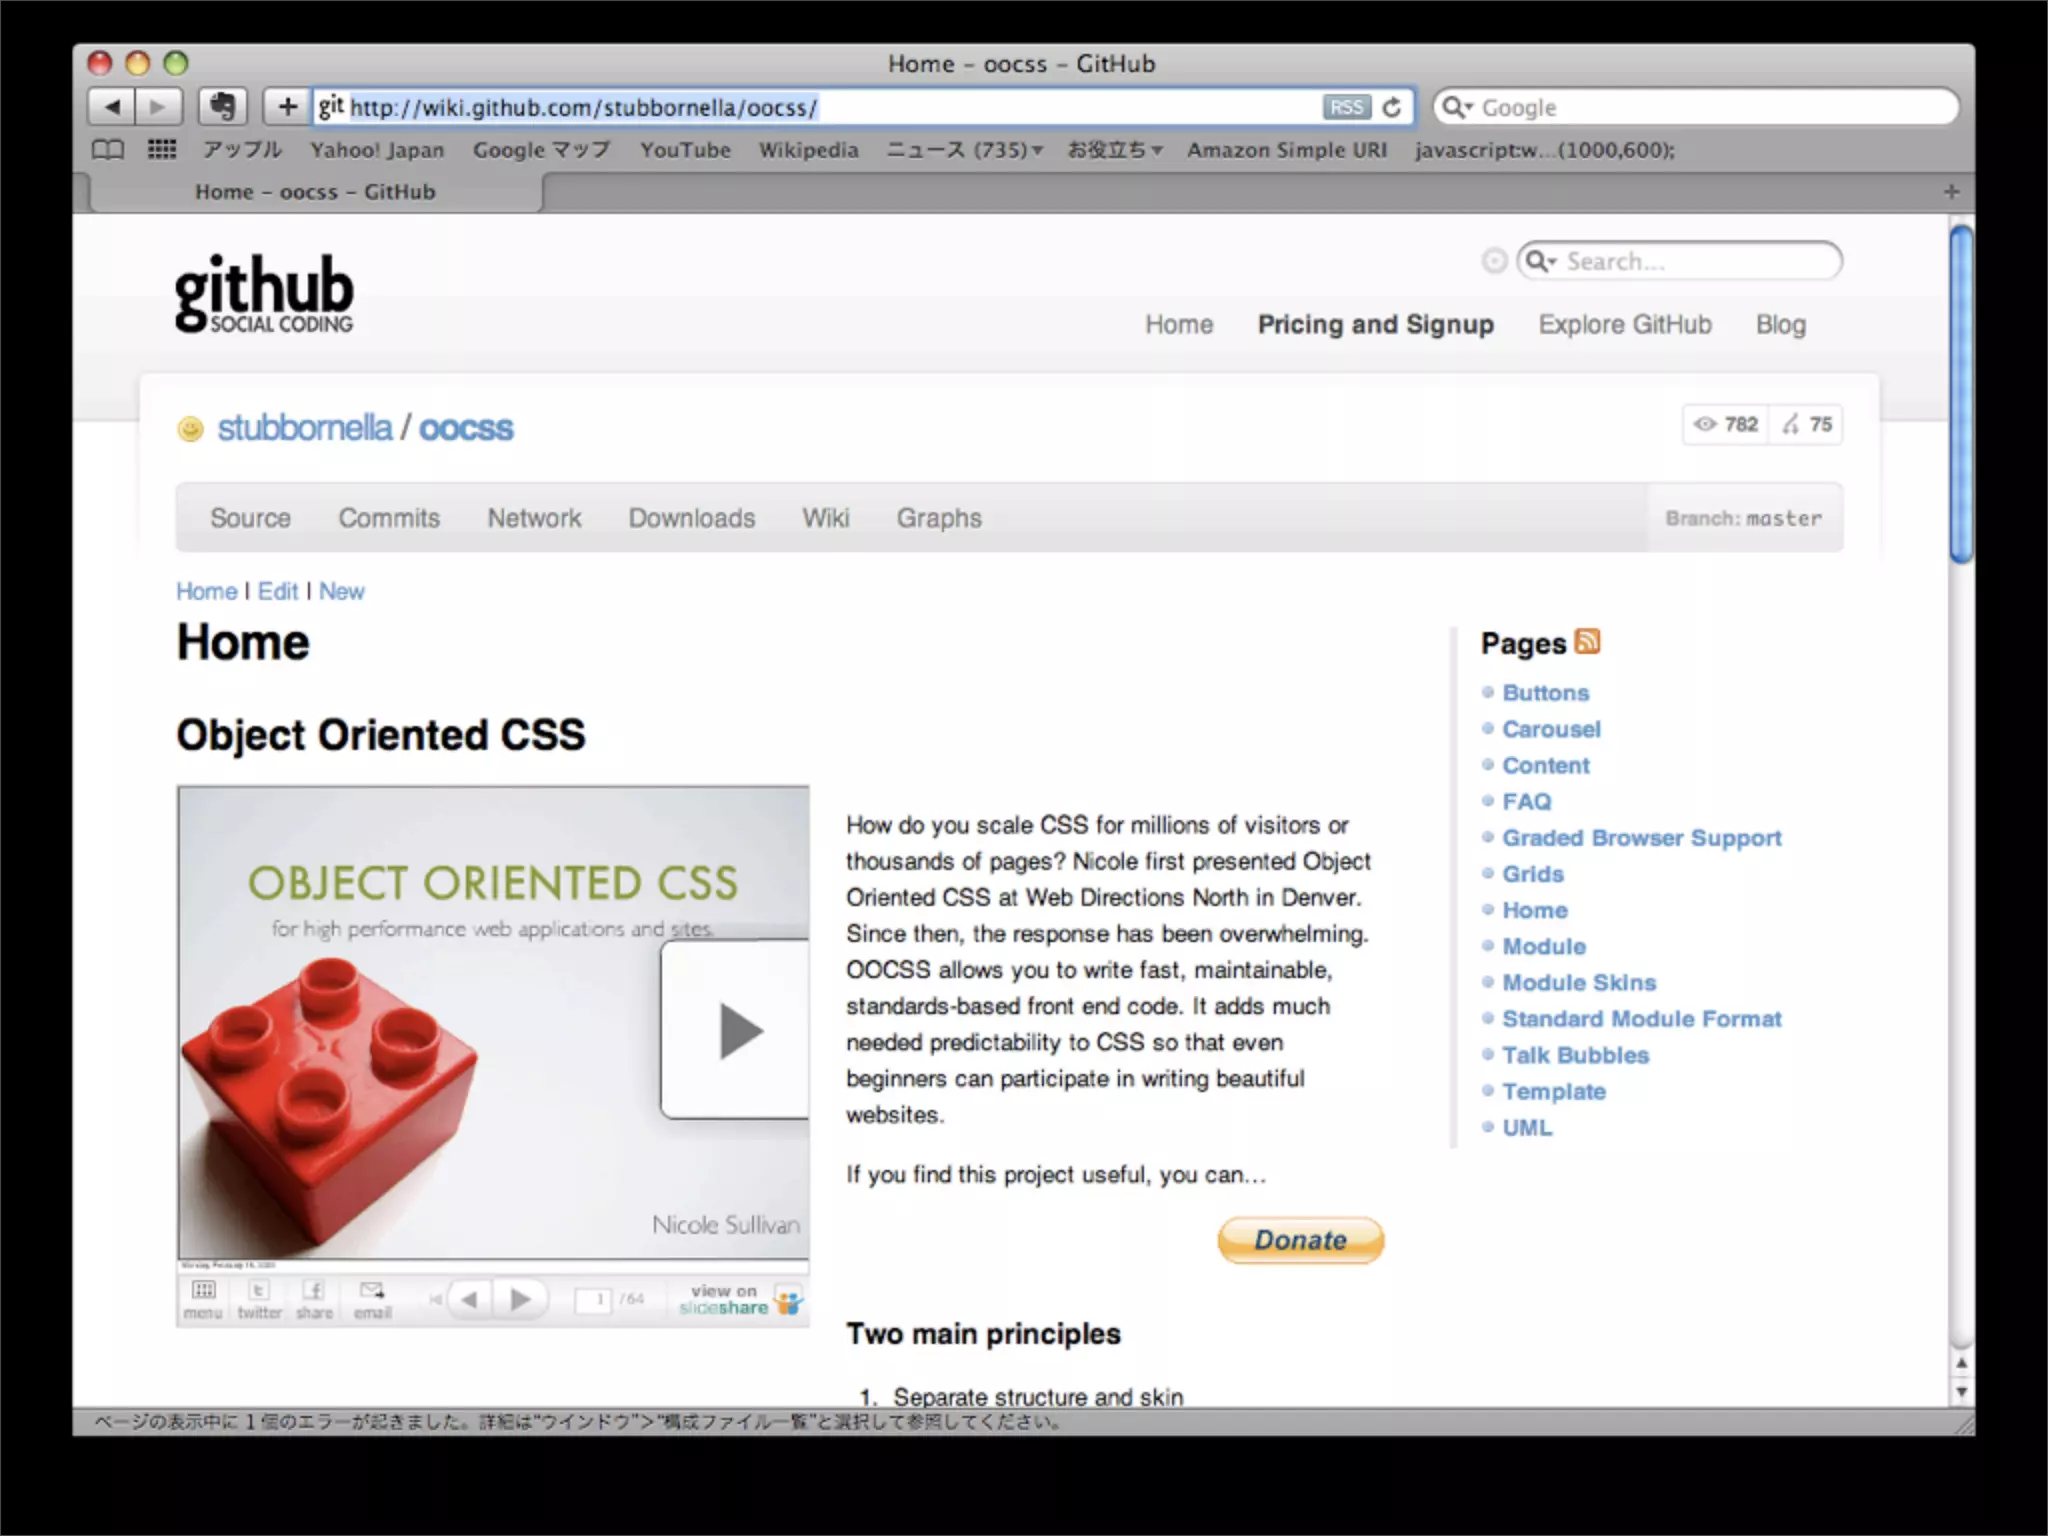The width and height of the screenshot is (2048, 1536).
Task: Click the orange Pages RSS feed icon
Action: [1587, 641]
